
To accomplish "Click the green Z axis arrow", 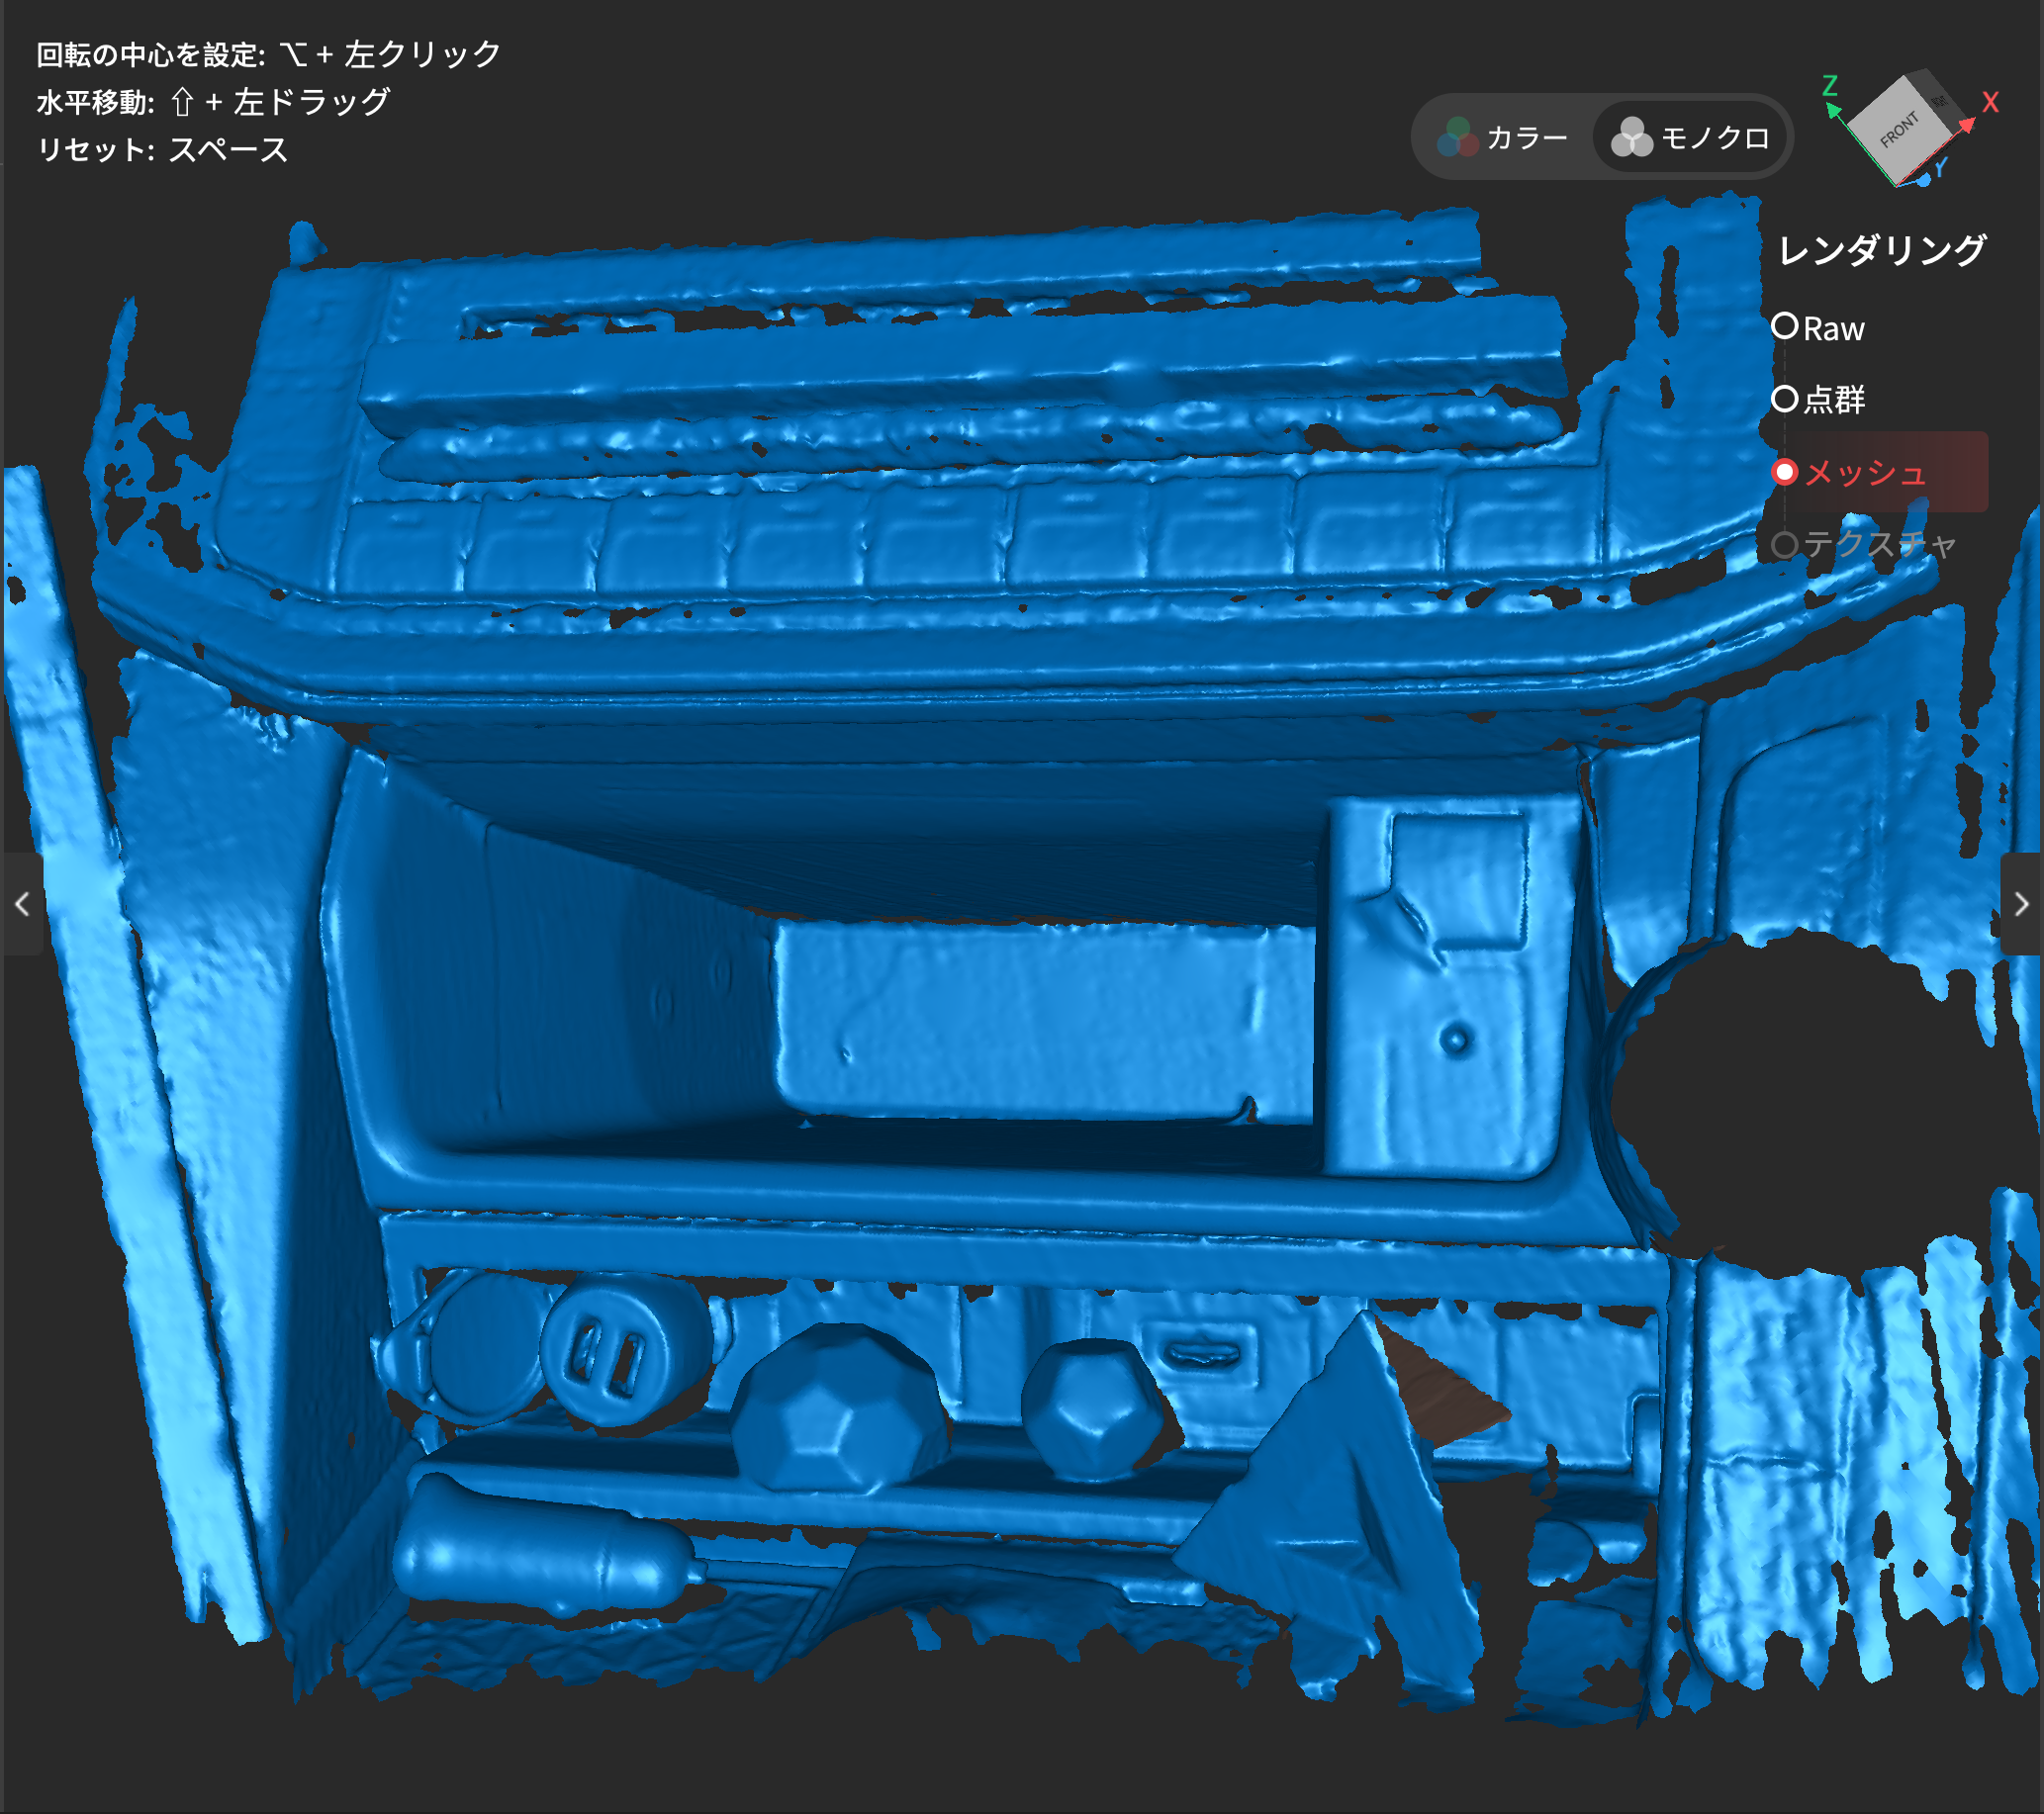I will 1834,111.
